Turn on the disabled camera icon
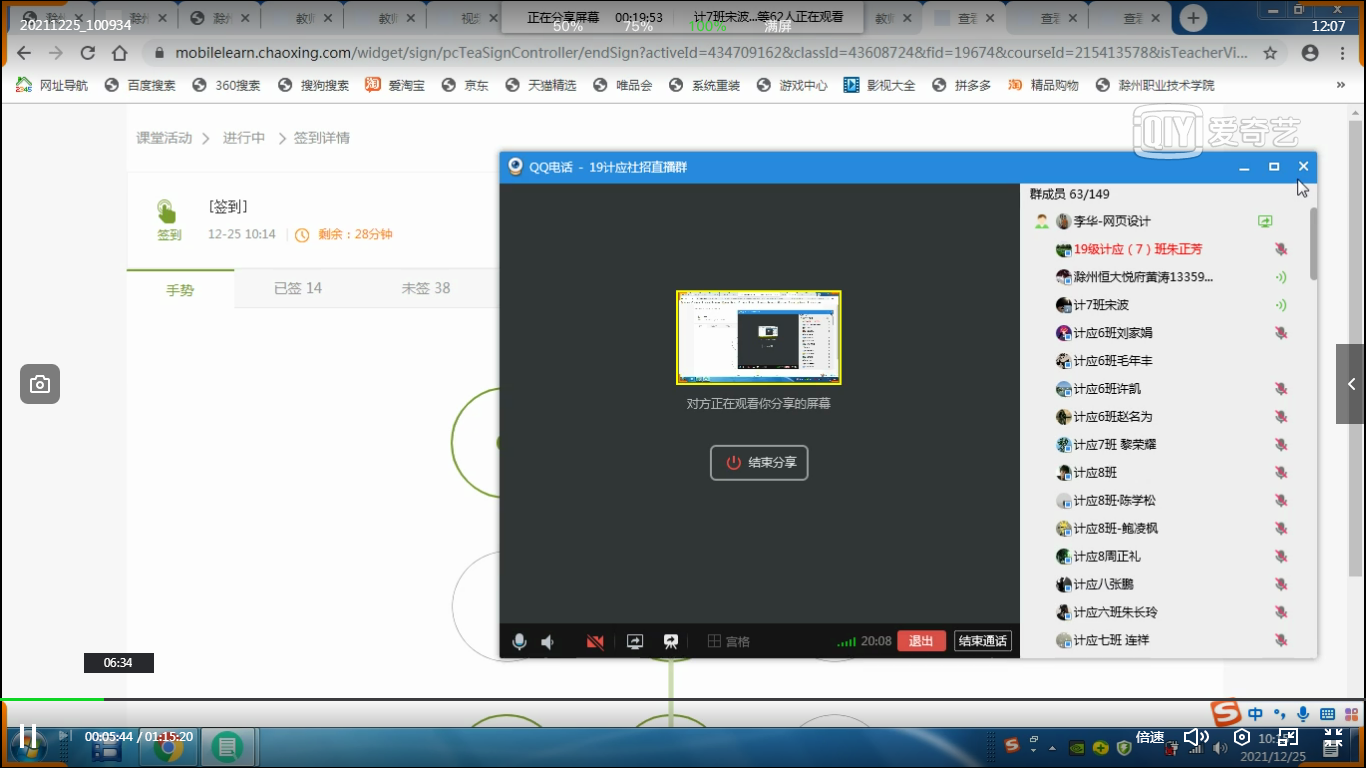This screenshot has height=768, width=1366. coord(595,642)
